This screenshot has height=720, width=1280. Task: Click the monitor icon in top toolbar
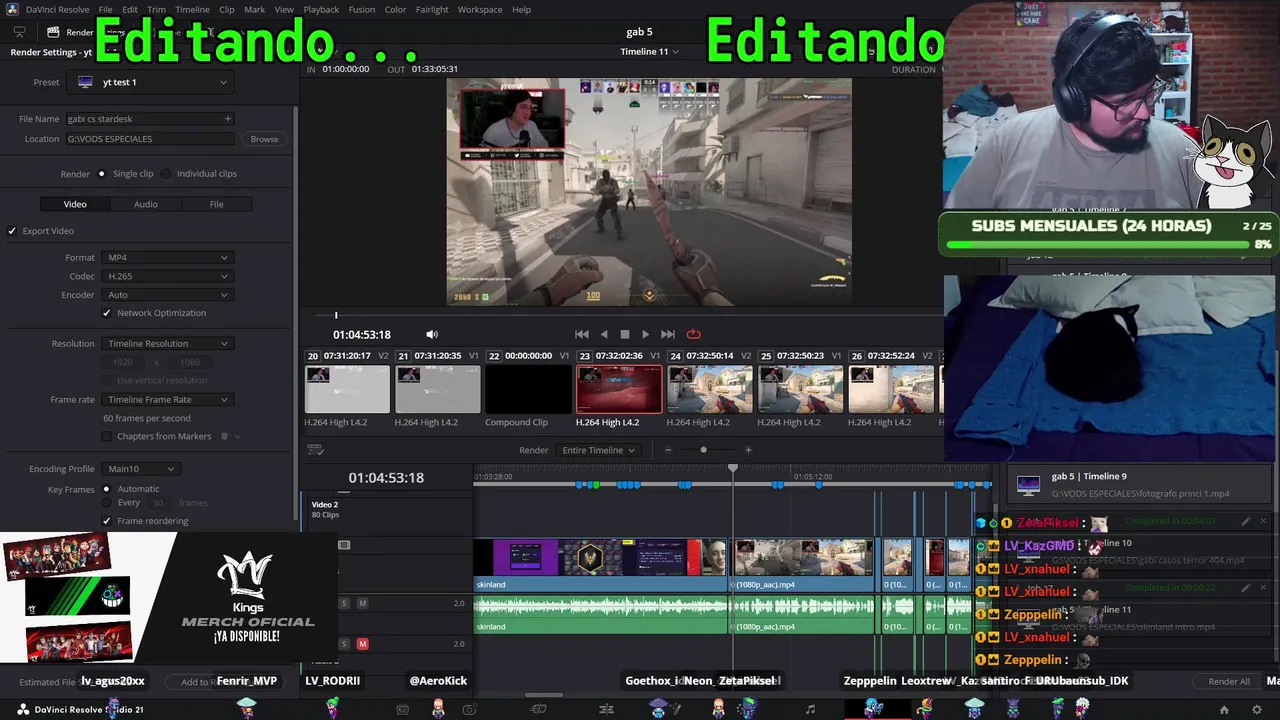(x=19, y=32)
